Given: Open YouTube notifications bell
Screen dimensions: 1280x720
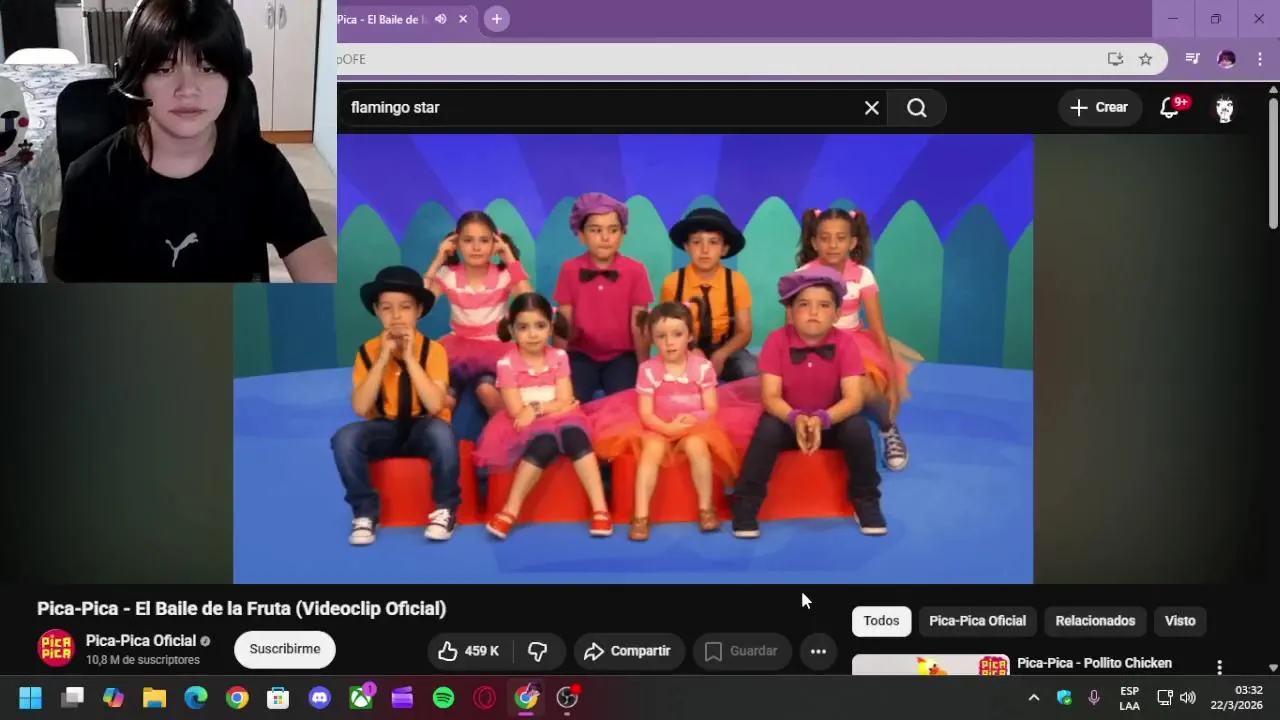Looking at the screenshot, I should (1169, 108).
